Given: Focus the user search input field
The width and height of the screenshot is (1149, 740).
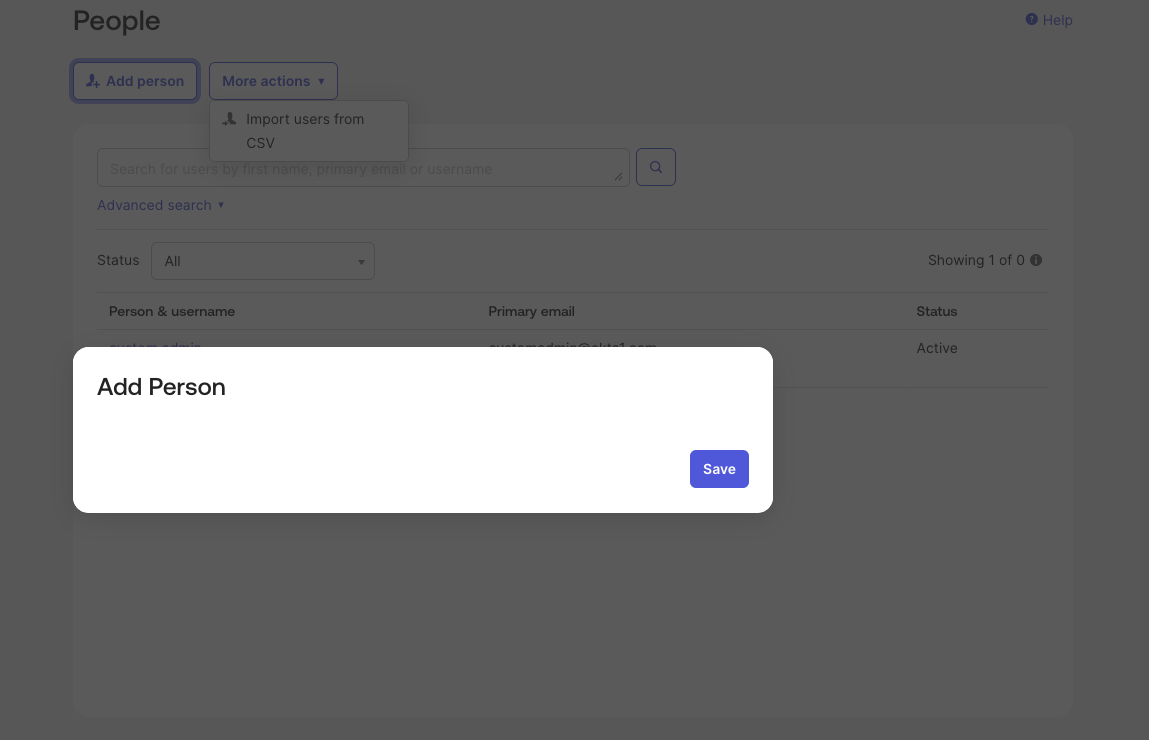Looking at the screenshot, I should coord(363,168).
